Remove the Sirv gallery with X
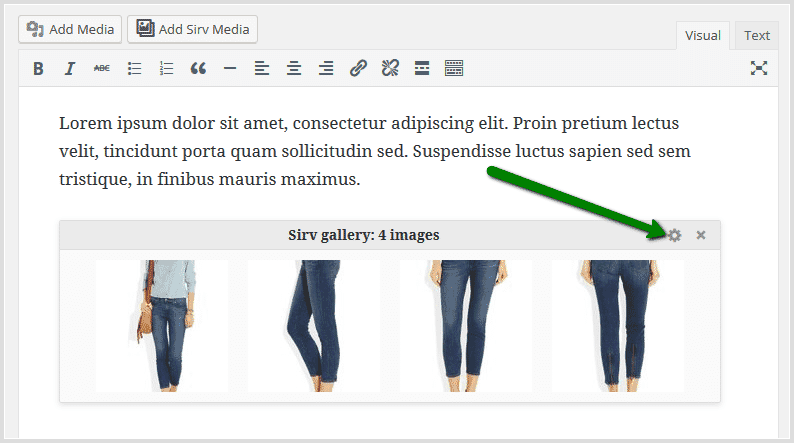 click(x=701, y=235)
